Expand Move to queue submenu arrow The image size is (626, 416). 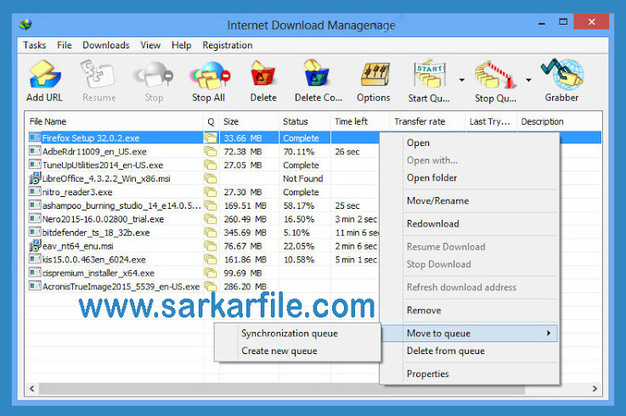[x=549, y=333]
